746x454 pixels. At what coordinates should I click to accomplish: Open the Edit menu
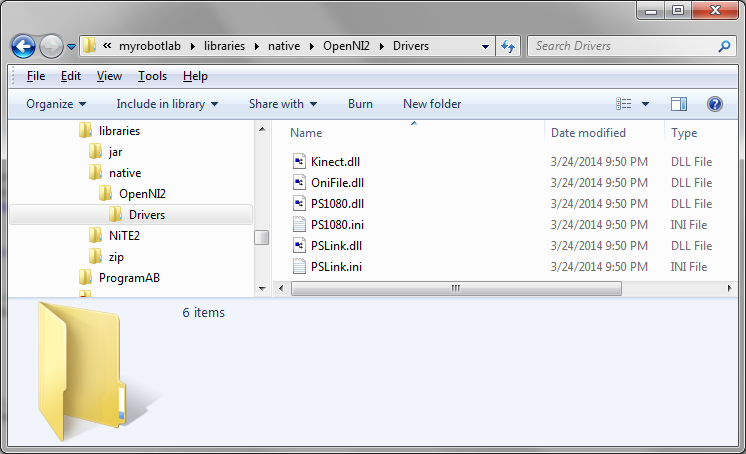71,76
